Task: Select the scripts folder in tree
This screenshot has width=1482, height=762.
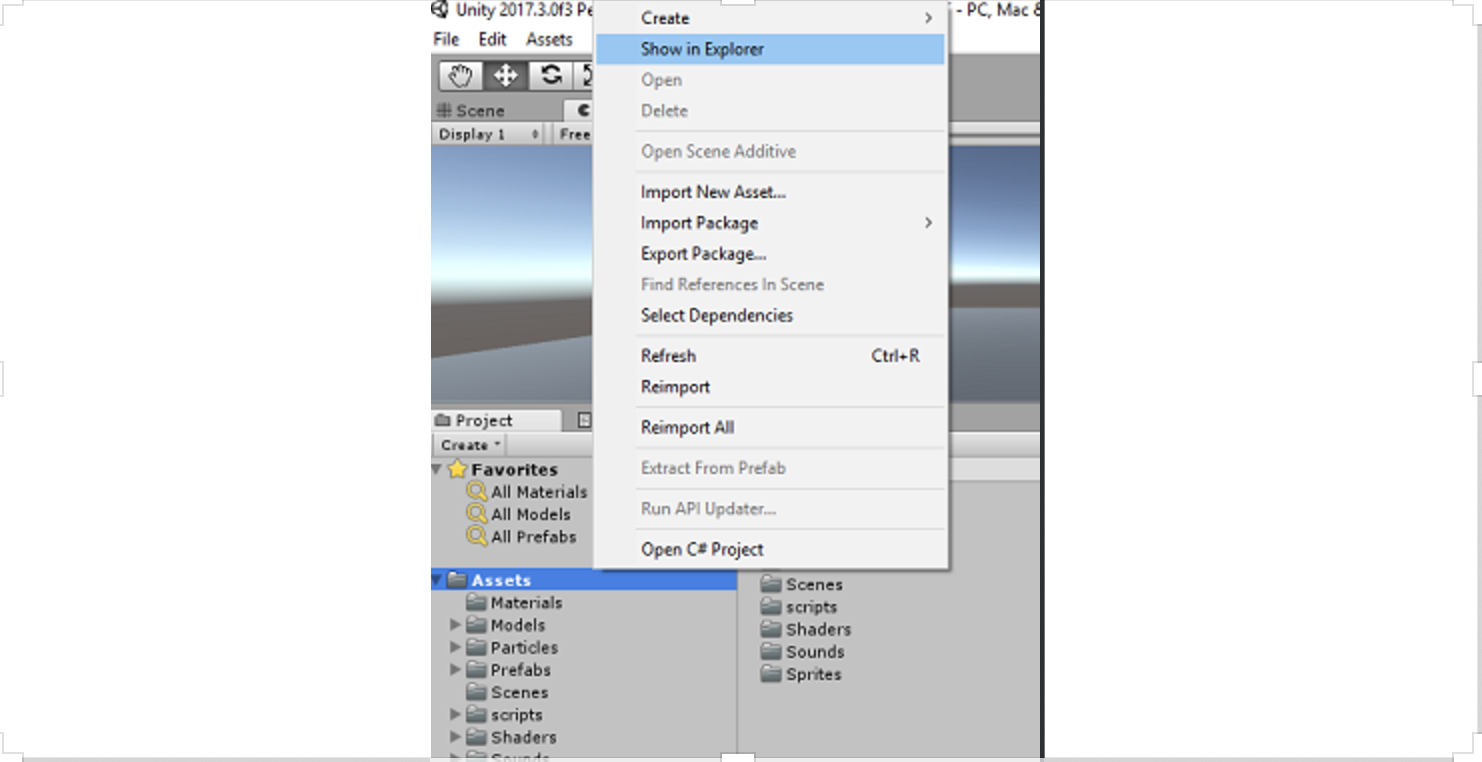Action: [x=516, y=715]
